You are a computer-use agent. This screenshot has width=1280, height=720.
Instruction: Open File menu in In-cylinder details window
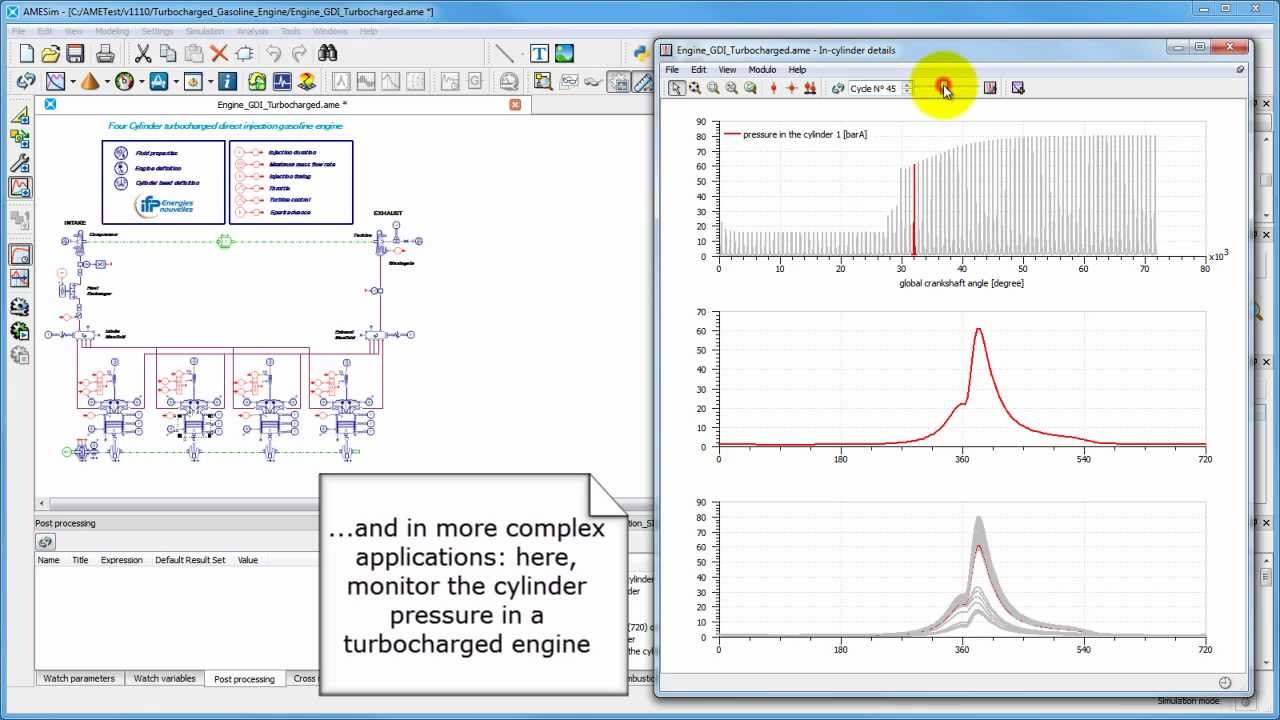pyautogui.click(x=672, y=70)
